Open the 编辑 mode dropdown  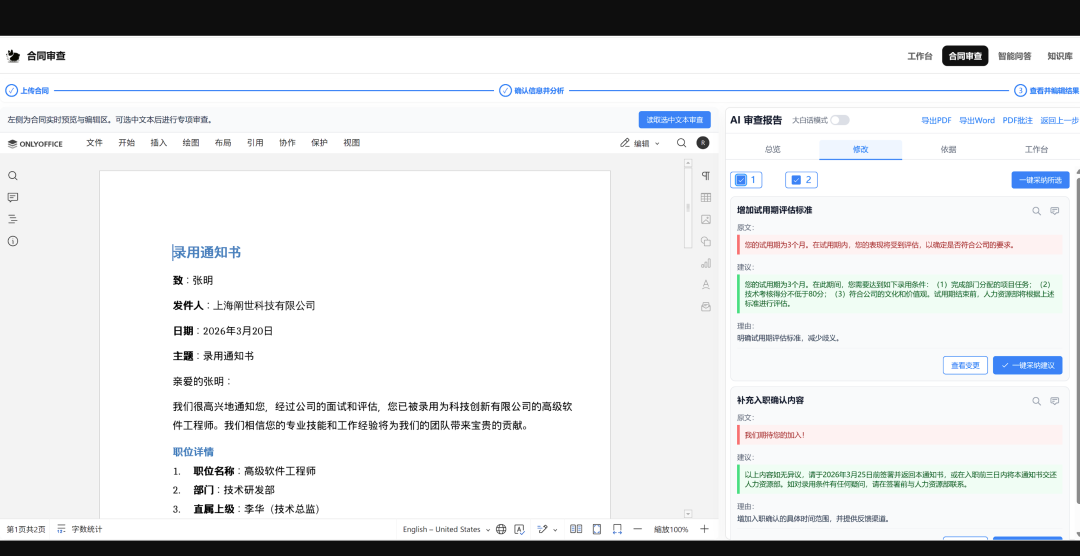pos(640,143)
